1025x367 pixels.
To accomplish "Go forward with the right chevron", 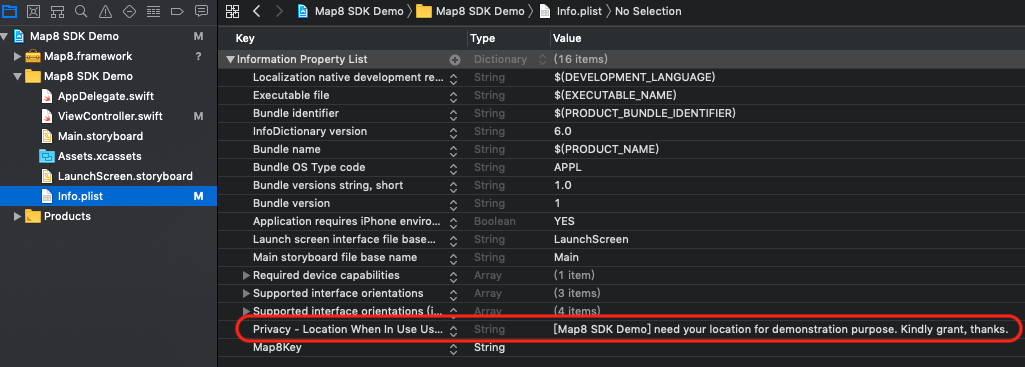I will click(279, 10).
